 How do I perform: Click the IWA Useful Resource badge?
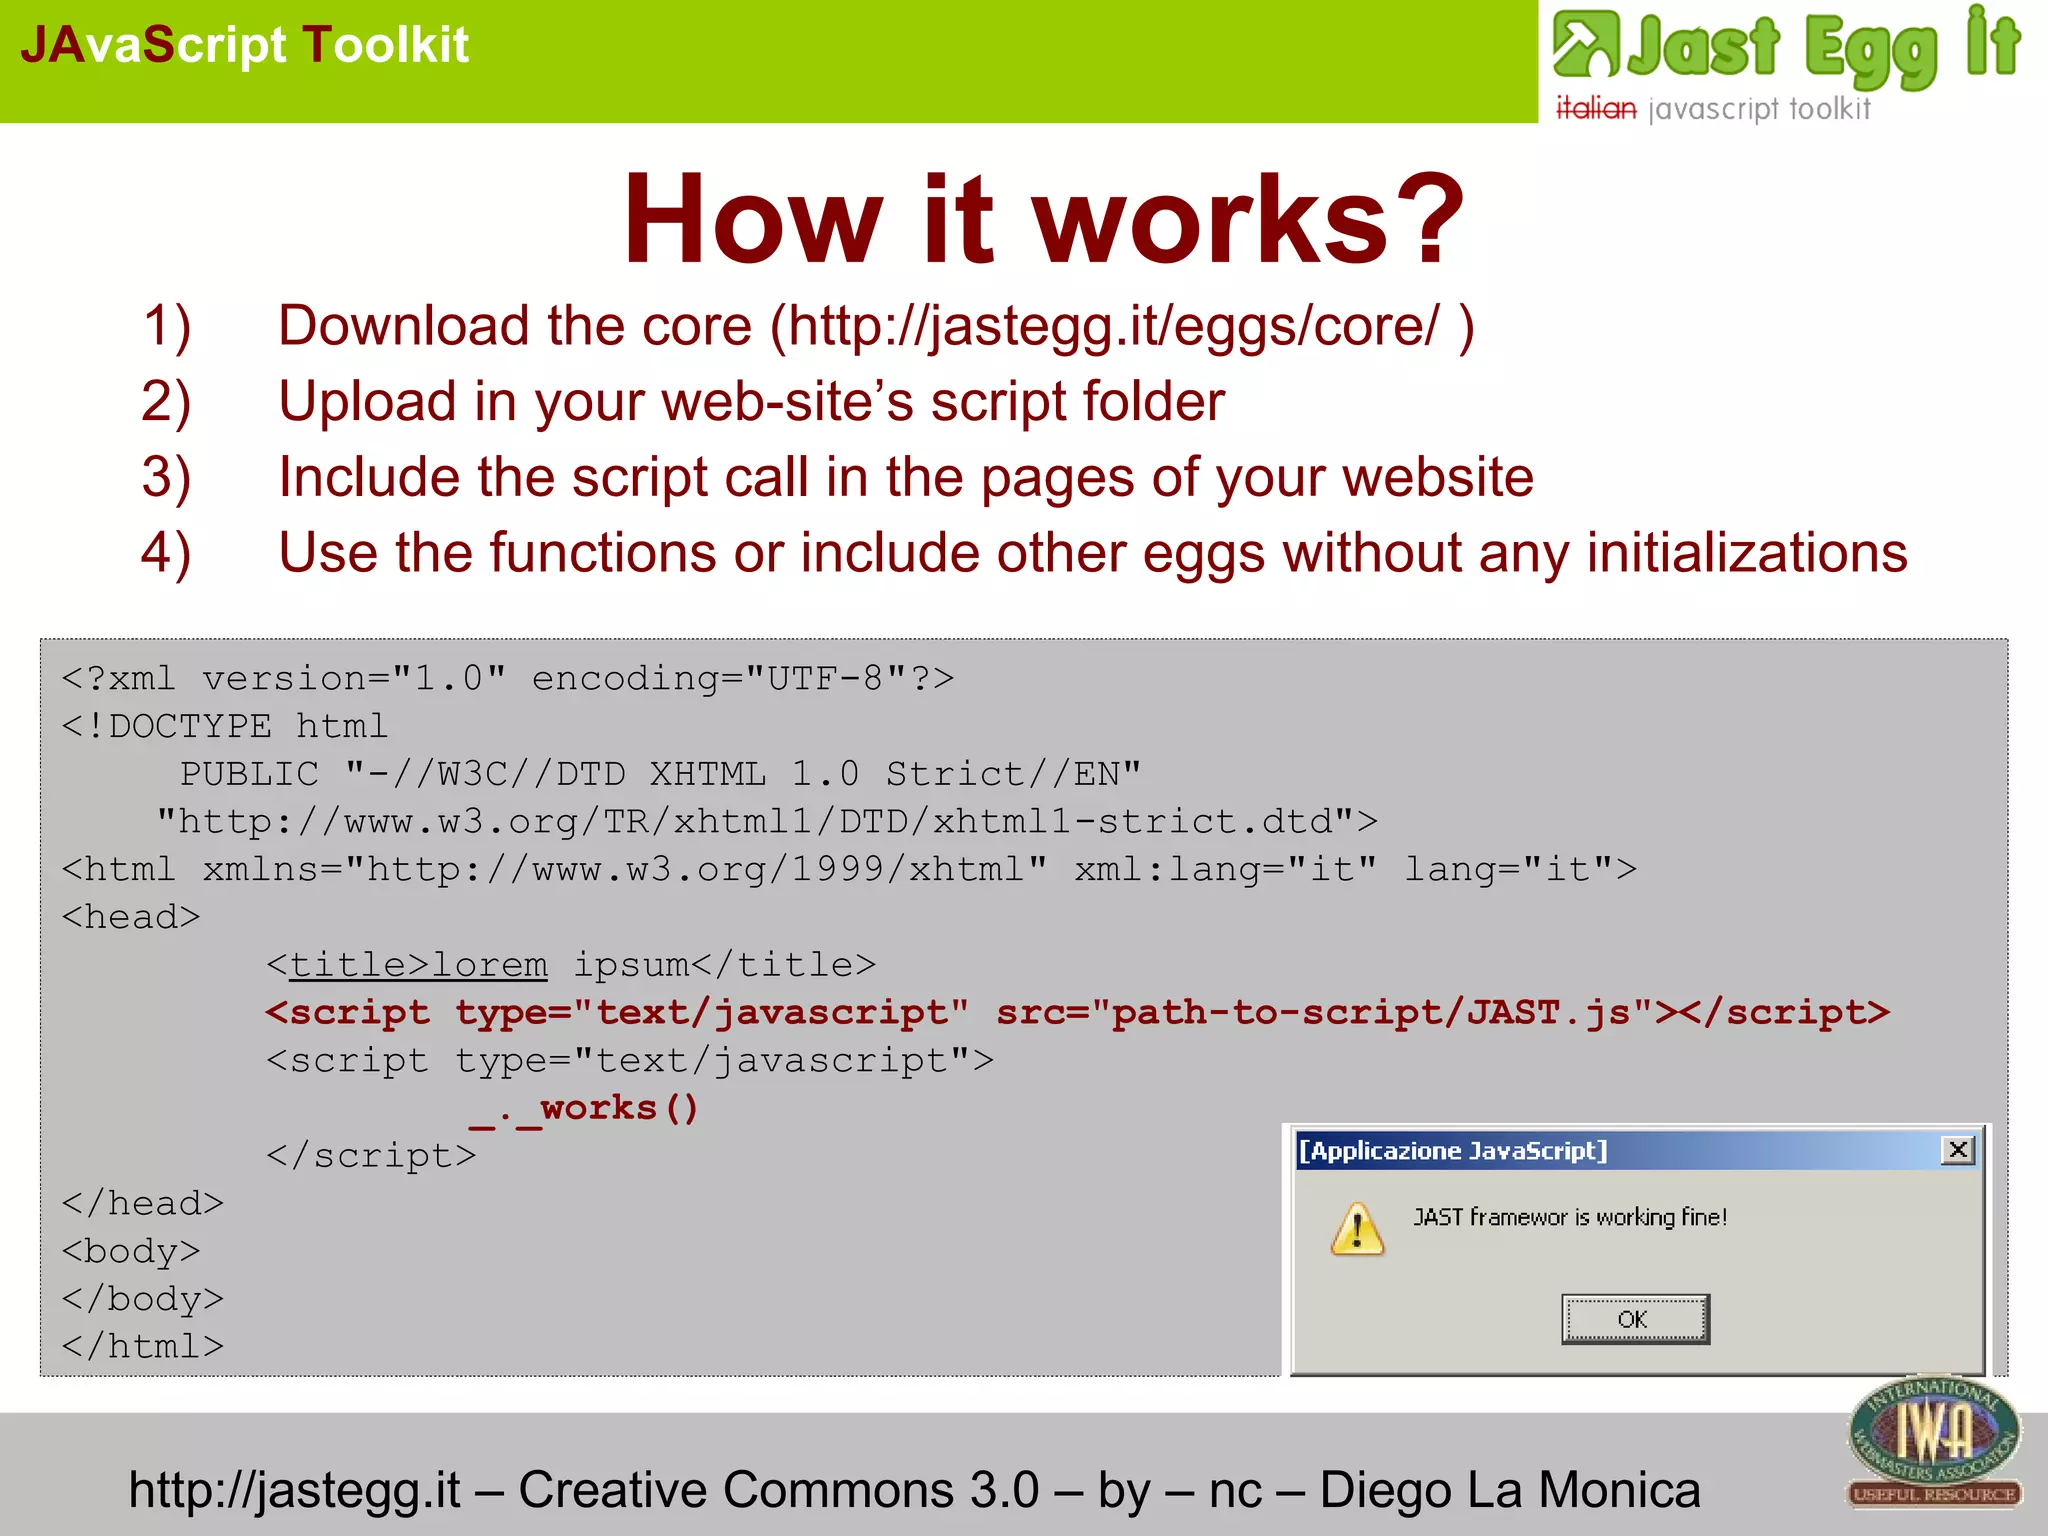coord(1934,1443)
